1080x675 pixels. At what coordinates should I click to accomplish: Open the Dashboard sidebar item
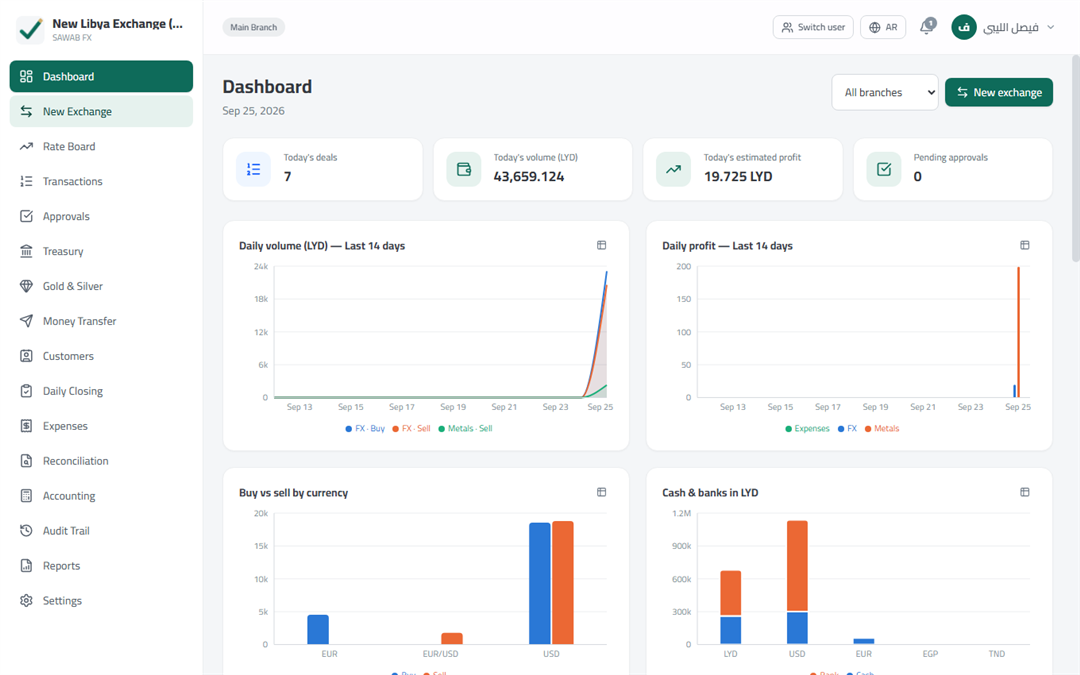(101, 76)
